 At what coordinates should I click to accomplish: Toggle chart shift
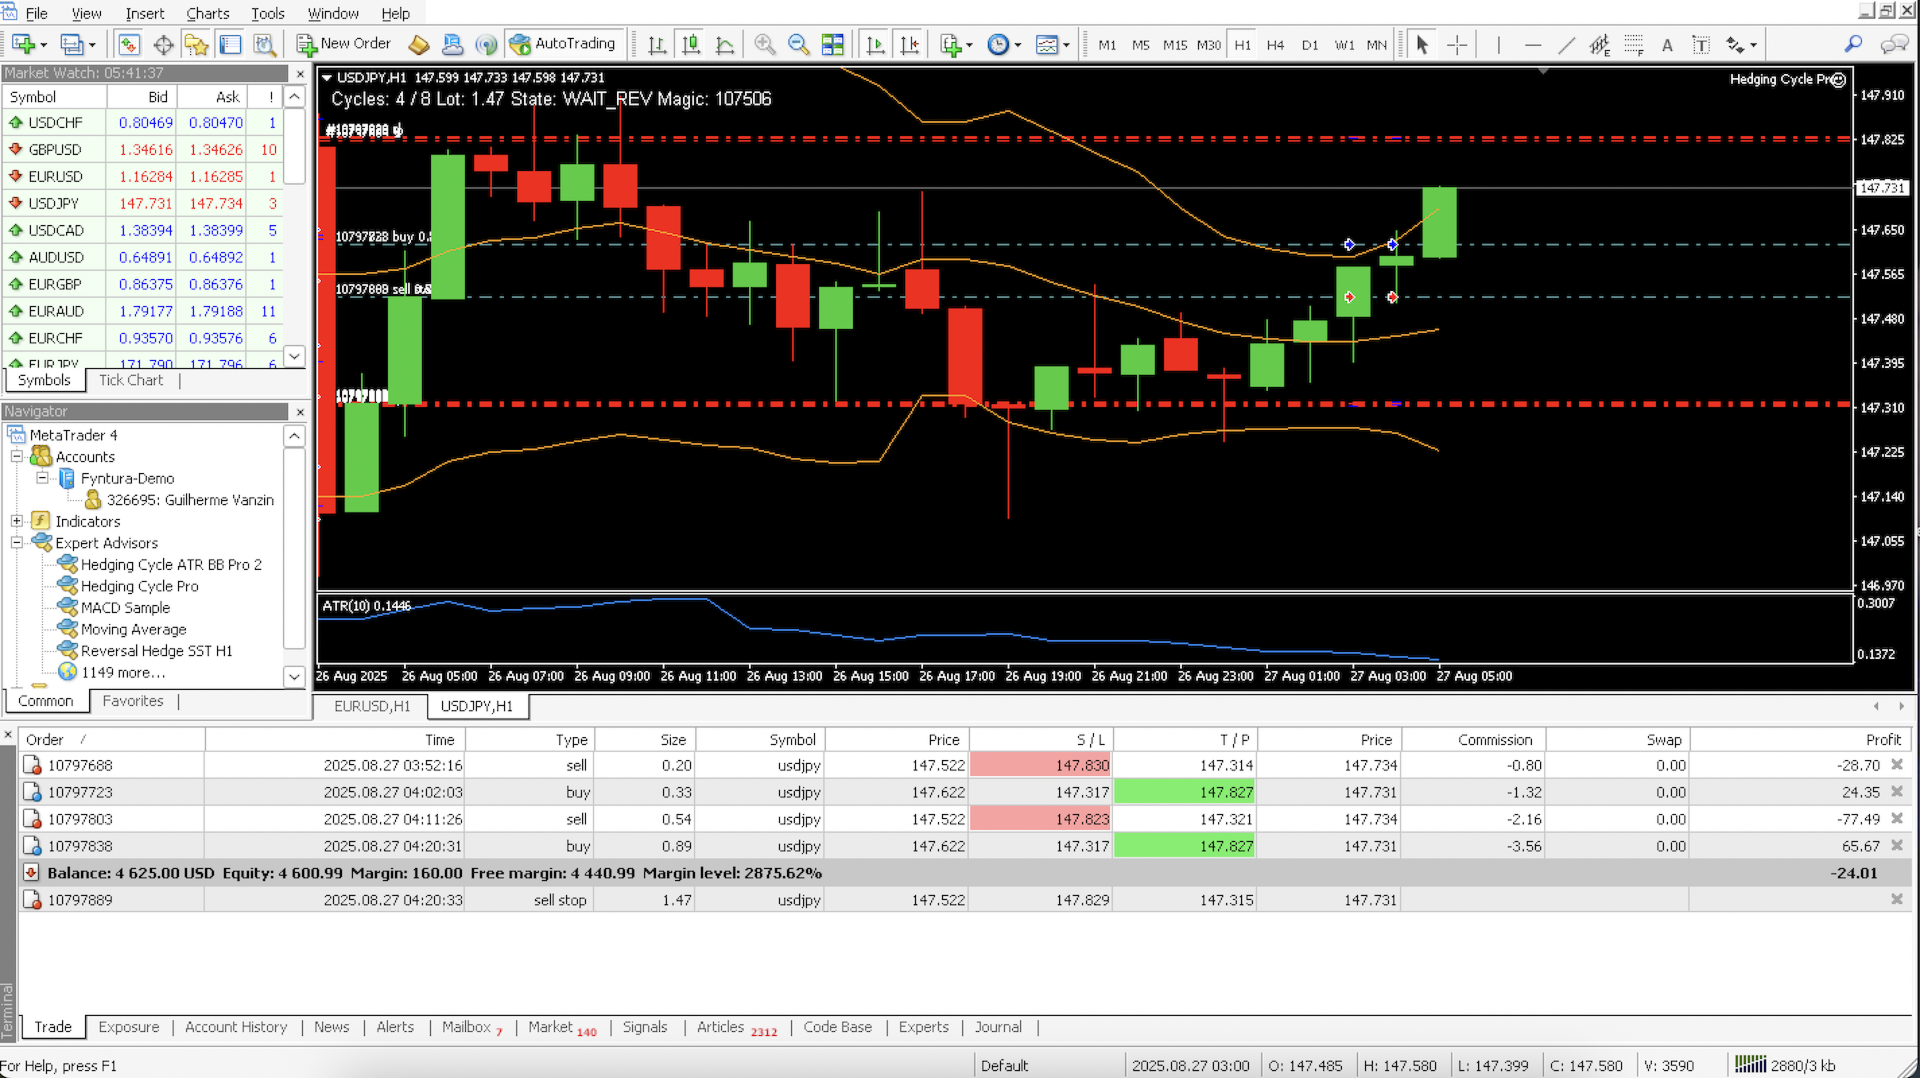coord(909,44)
